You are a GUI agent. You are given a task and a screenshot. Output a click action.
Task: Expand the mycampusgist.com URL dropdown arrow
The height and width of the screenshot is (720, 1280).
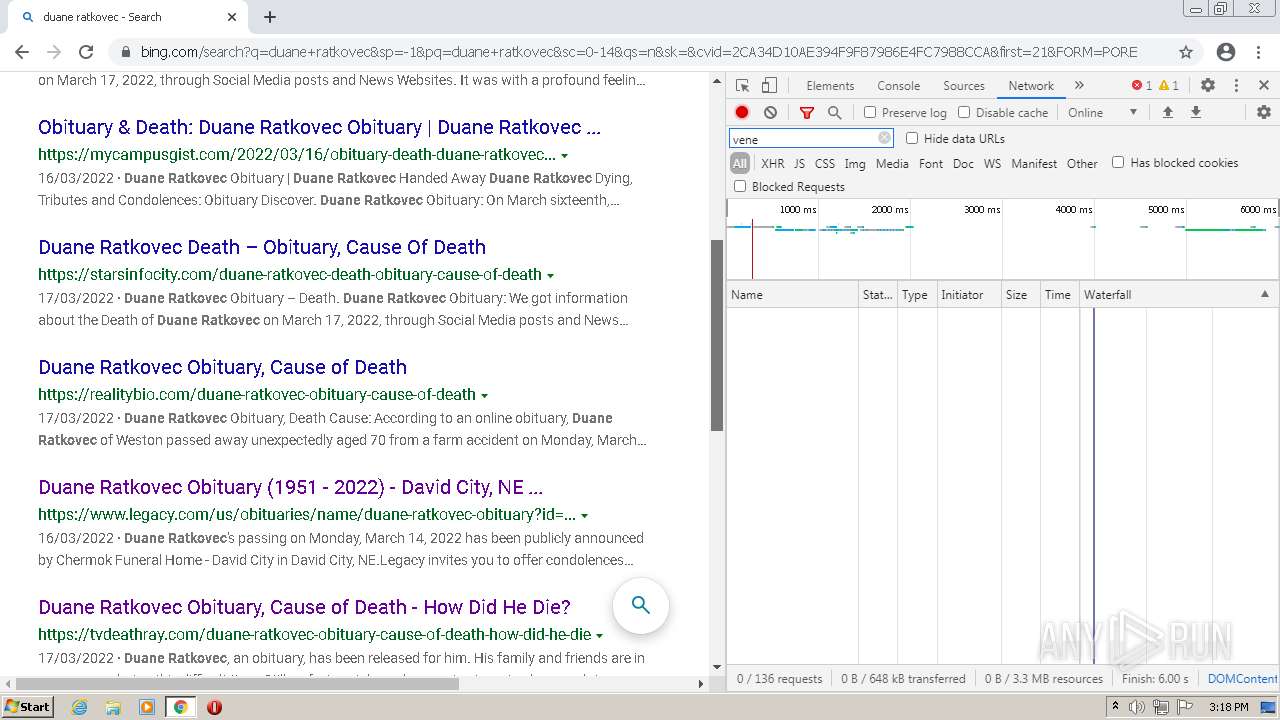click(565, 156)
